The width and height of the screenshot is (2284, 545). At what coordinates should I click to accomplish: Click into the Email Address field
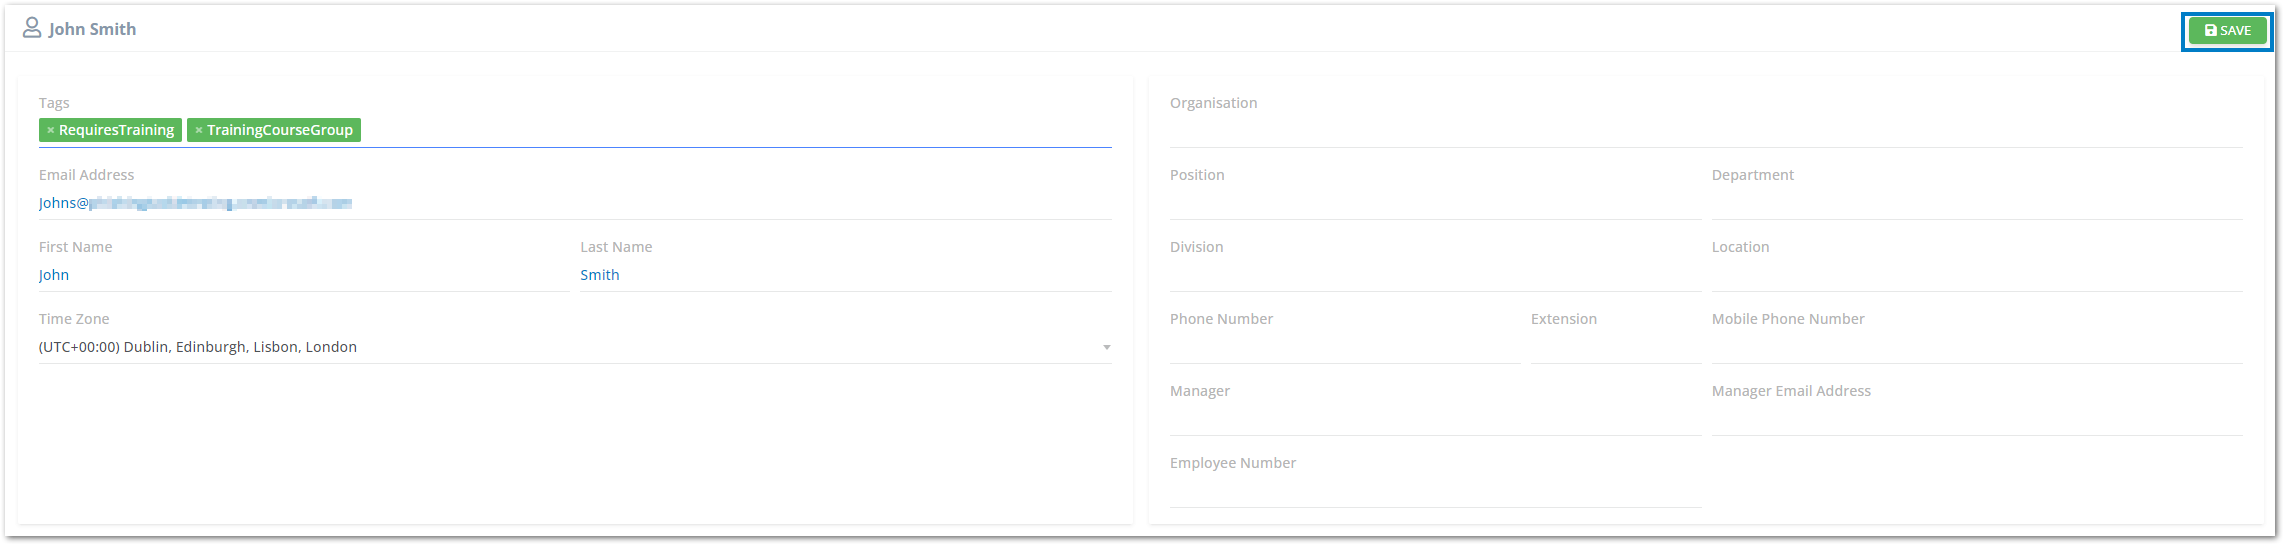(575, 203)
